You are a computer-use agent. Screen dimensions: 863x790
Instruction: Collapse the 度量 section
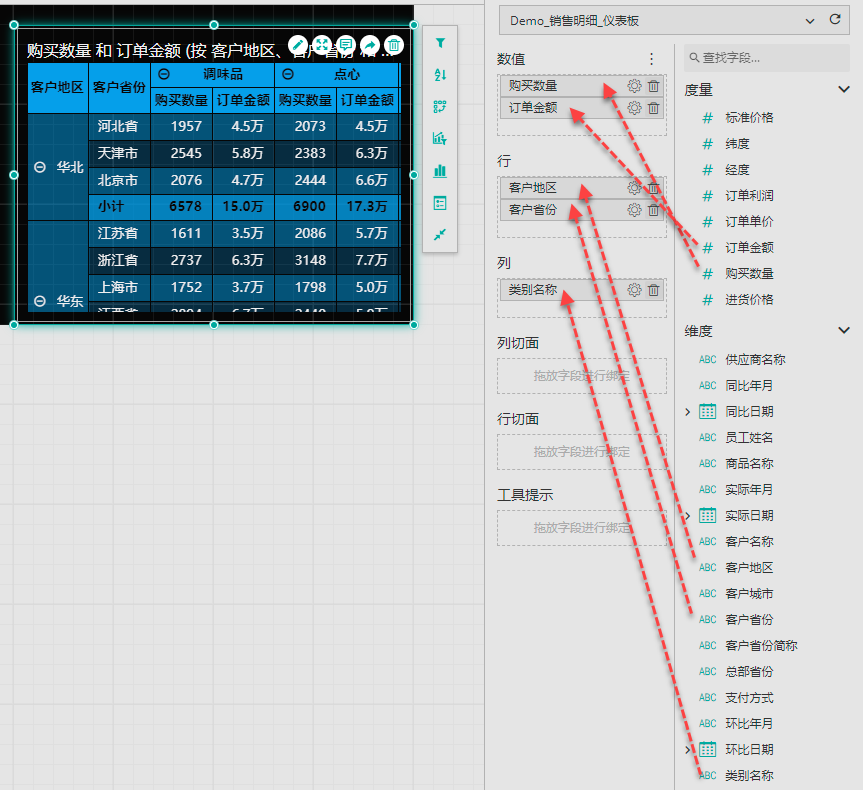pyautogui.click(x=843, y=90)
